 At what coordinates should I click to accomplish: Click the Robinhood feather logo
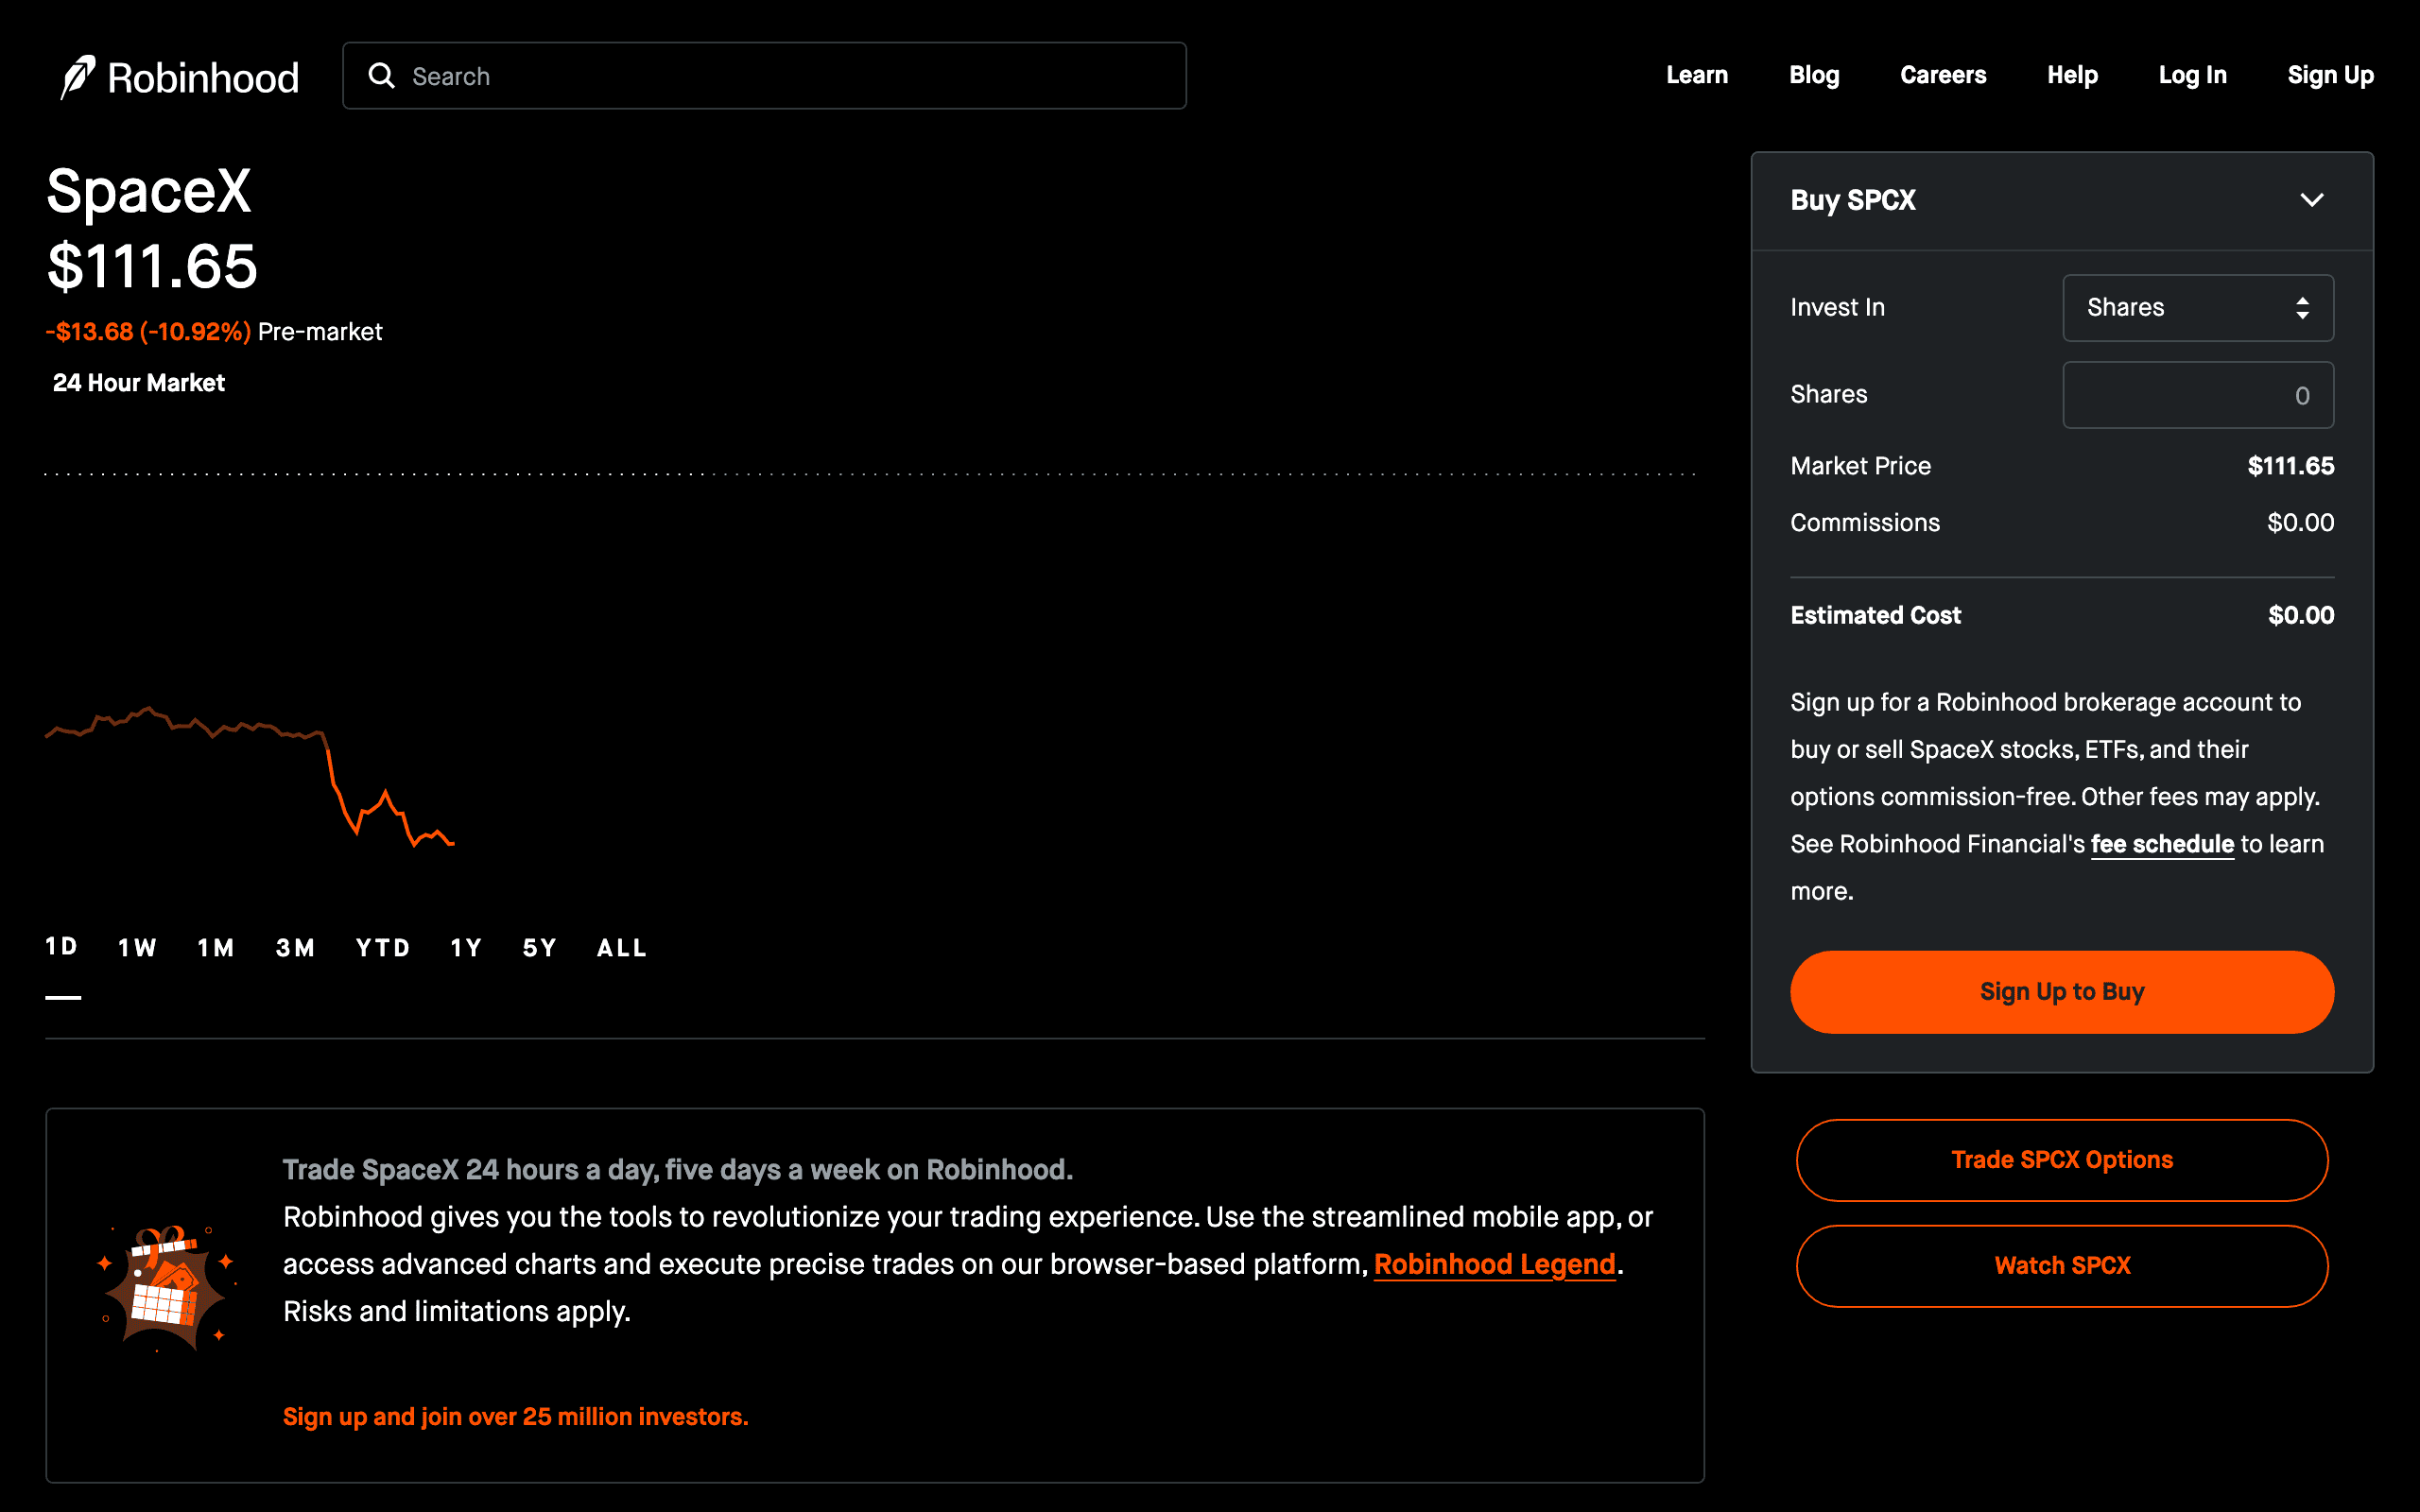(x=78, y=77)
